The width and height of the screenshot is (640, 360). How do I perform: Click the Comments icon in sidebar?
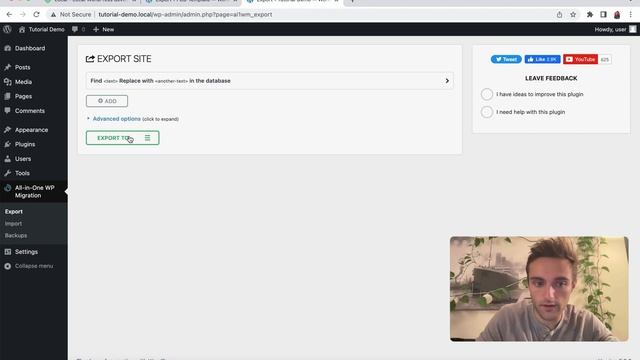tap(8, 111)
